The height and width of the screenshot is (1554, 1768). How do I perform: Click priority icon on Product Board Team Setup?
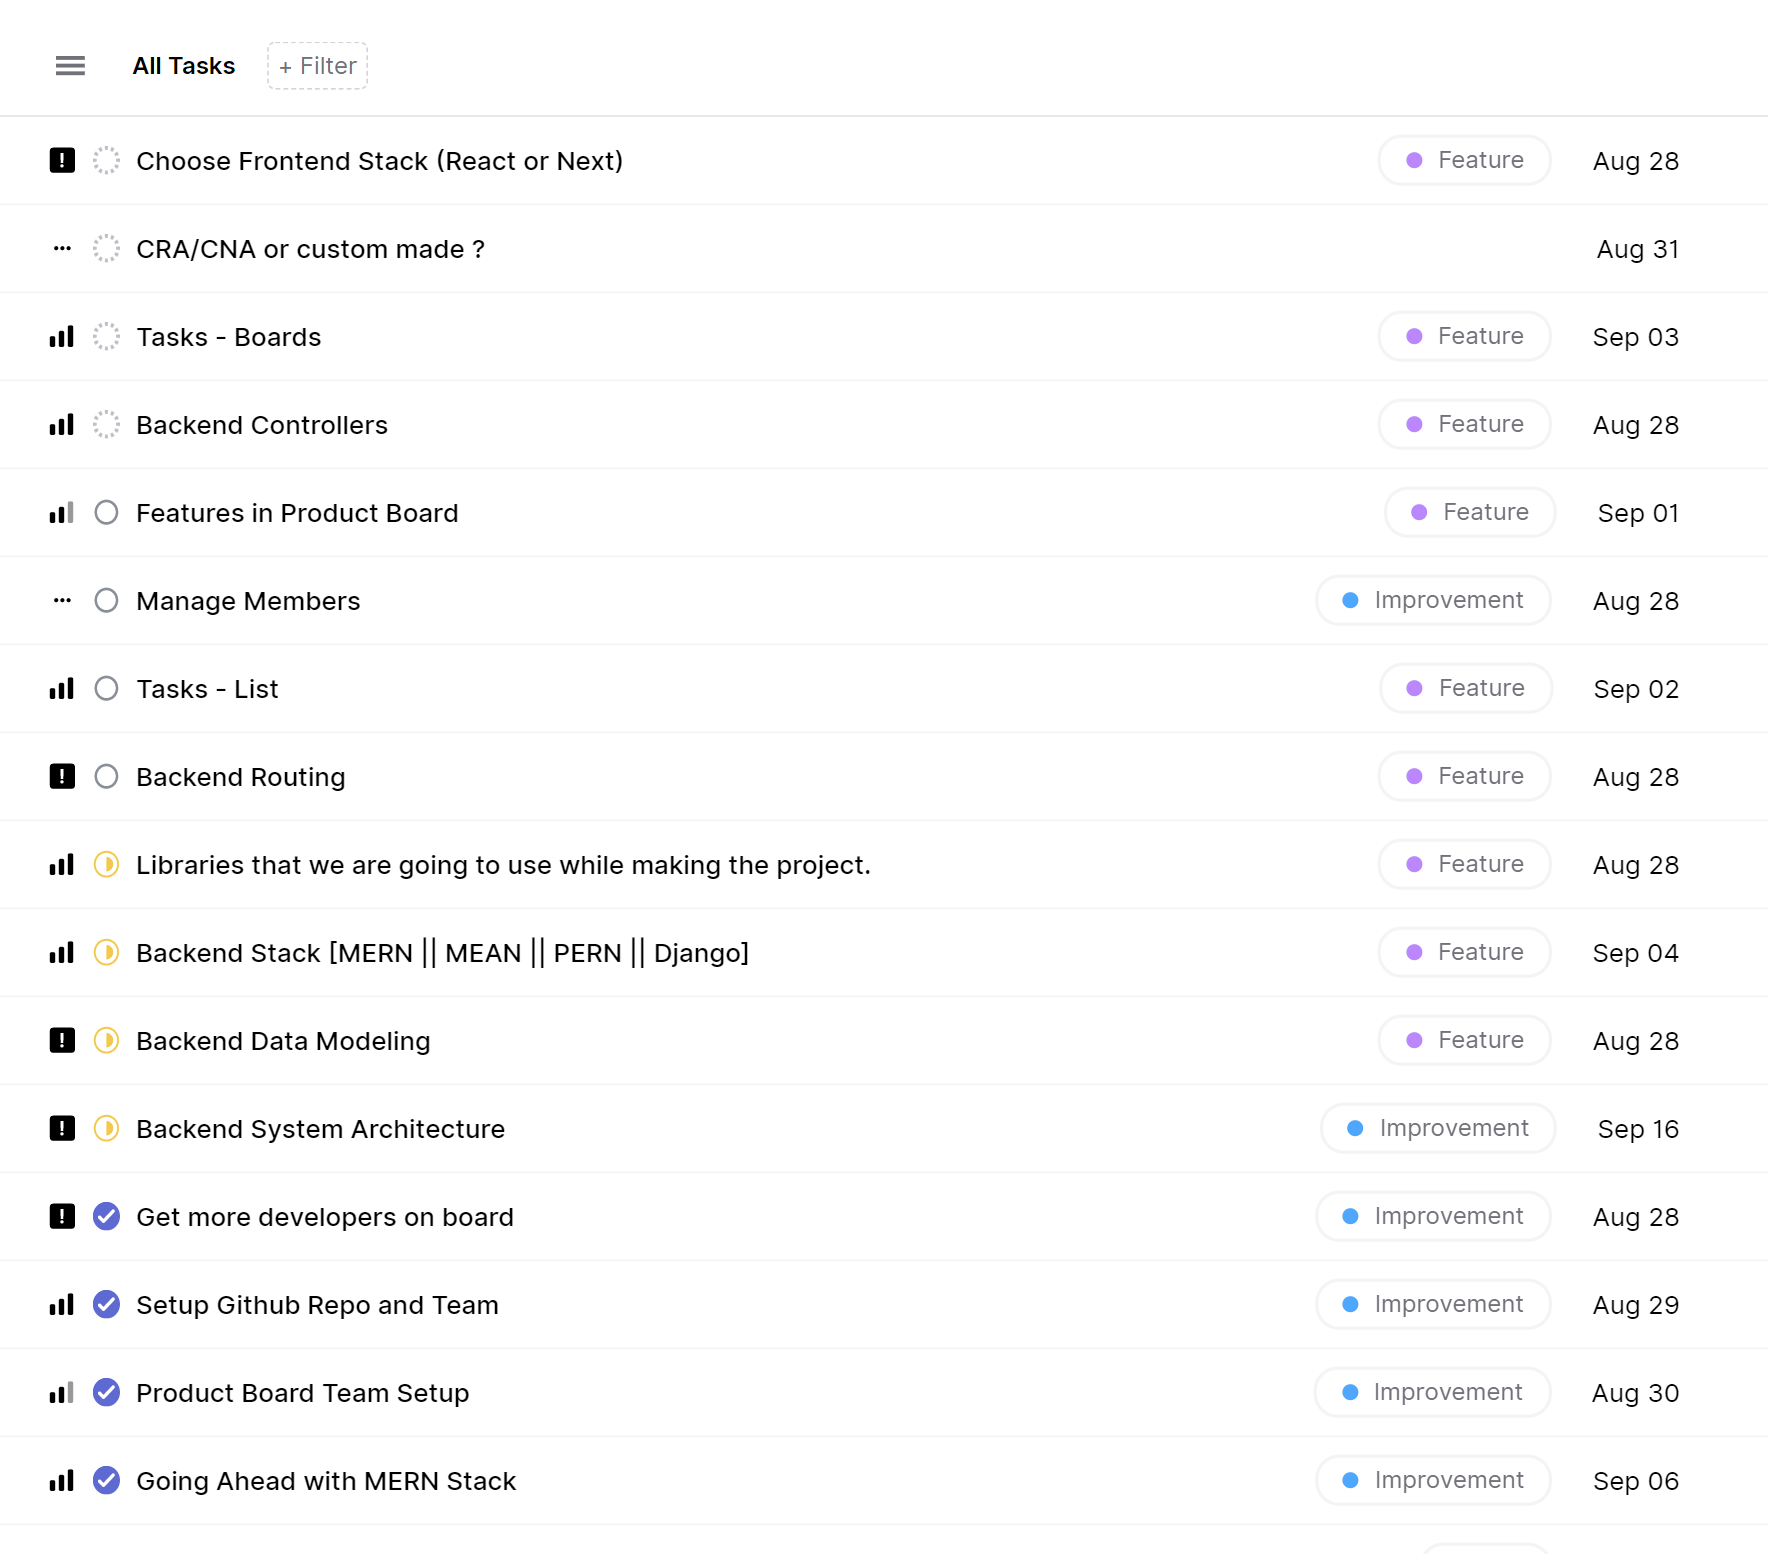coord(62,1393)
